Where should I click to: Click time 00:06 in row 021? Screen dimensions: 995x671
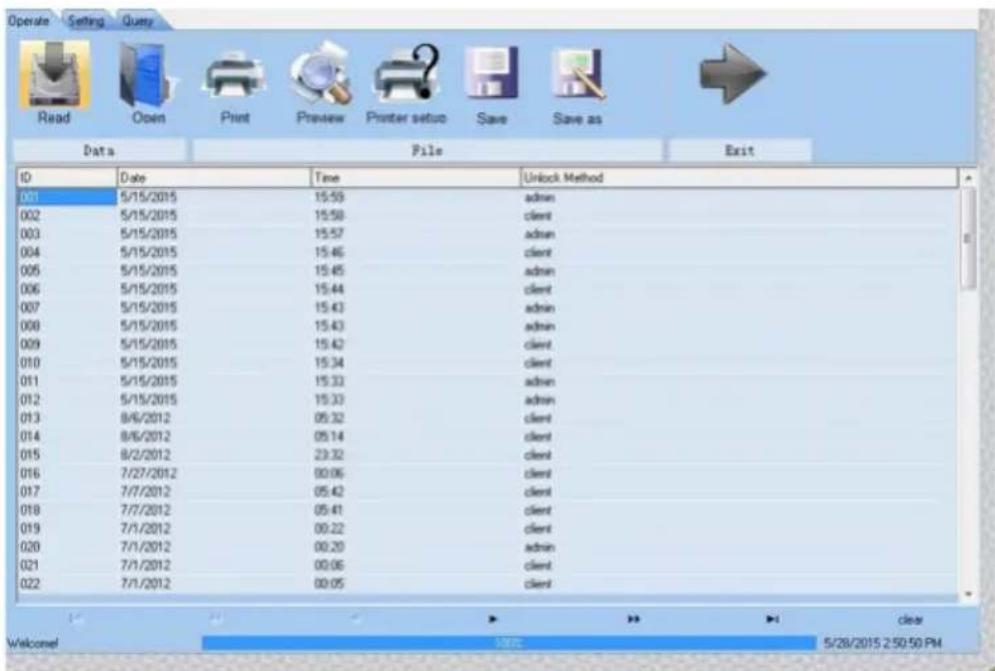pyautogui.click(x=329, y=566)
